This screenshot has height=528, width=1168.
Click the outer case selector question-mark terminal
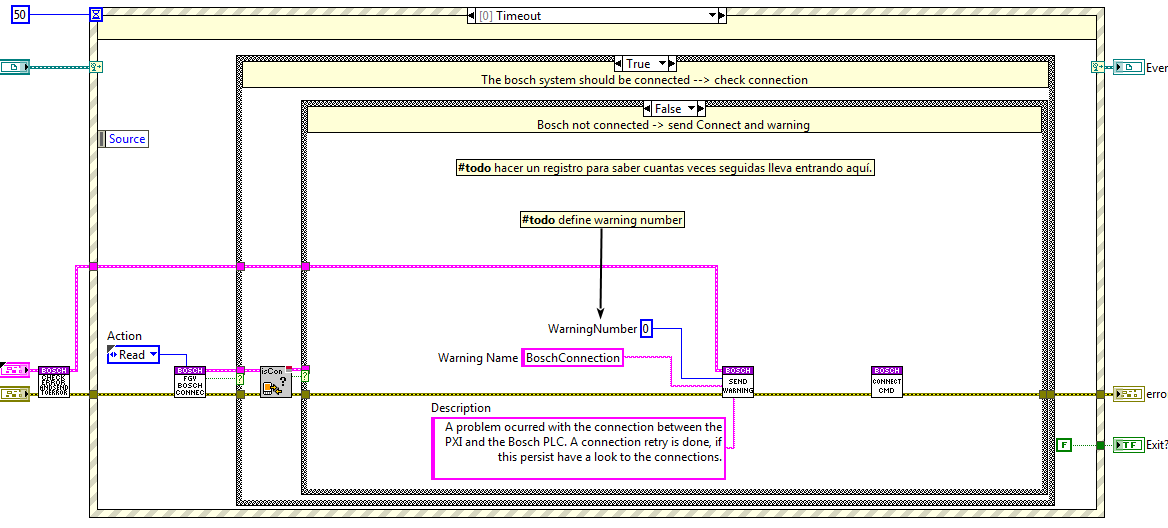coord(241,378)
